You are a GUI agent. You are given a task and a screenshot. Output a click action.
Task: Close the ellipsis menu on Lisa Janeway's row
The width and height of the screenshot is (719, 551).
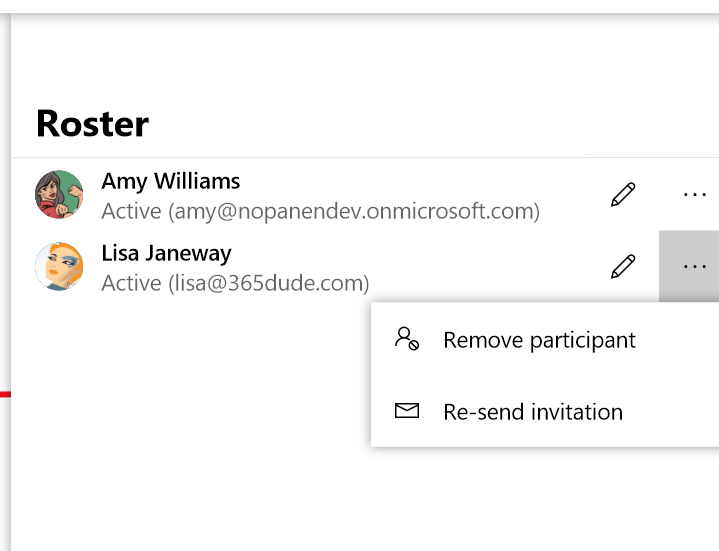[690, 266]
